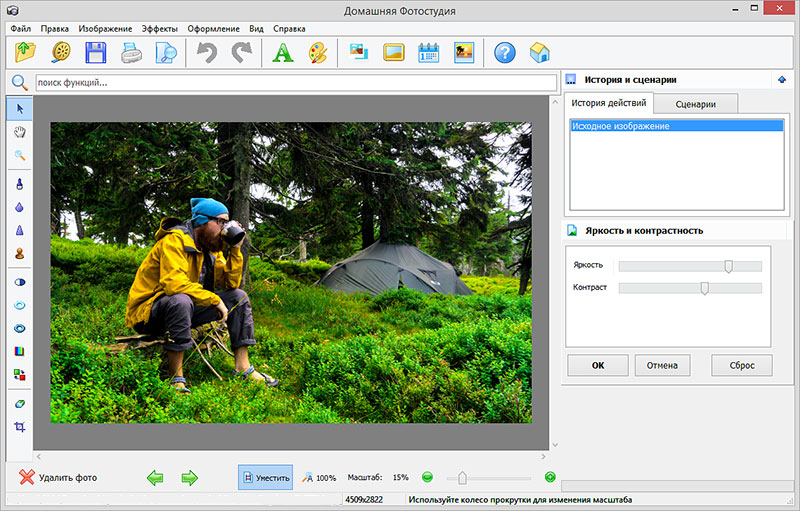Select the half-shaded circle lighten-darken tool
This screenshot has height=511, width=800.
[x=20, y=282]
